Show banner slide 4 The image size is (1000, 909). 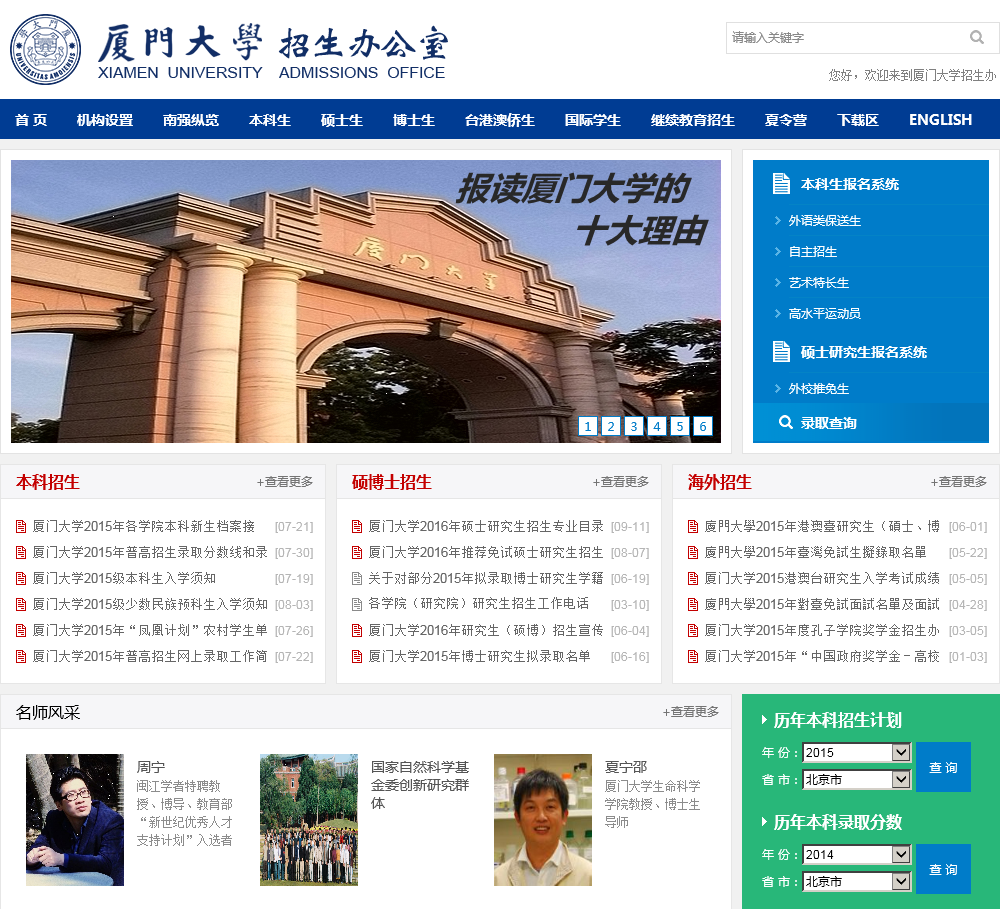657,426
